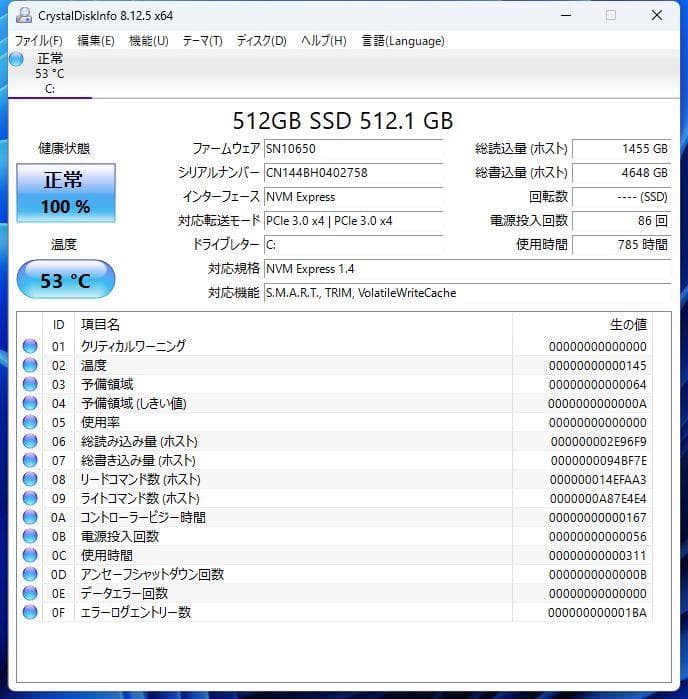
Task: Click the 総書込量 (ホスト) value 4648 GB
Action: pos(622,173)
